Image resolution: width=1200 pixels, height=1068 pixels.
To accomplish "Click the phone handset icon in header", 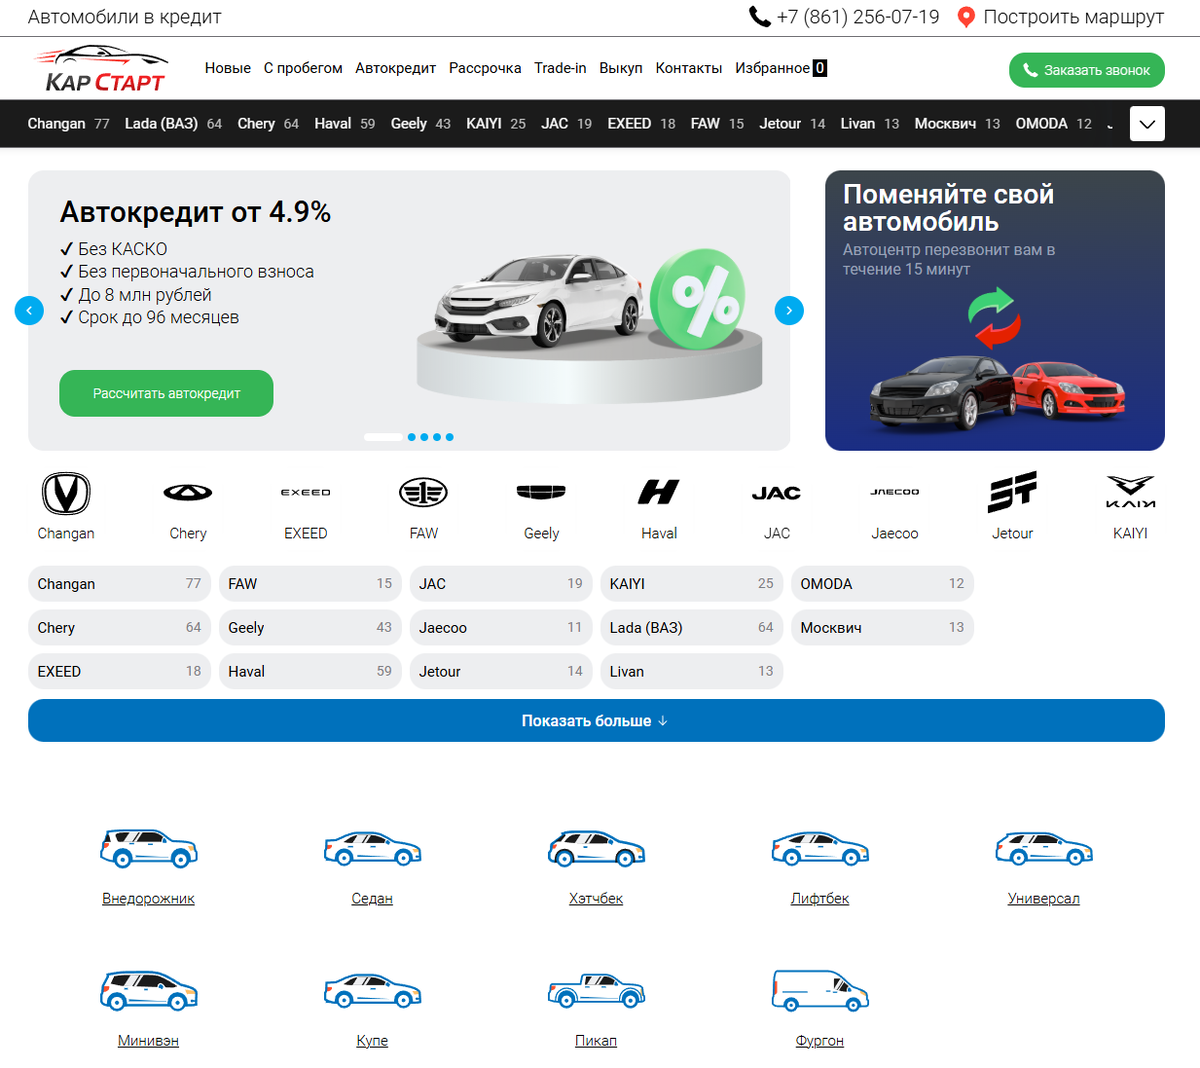I will coord(760,17).
